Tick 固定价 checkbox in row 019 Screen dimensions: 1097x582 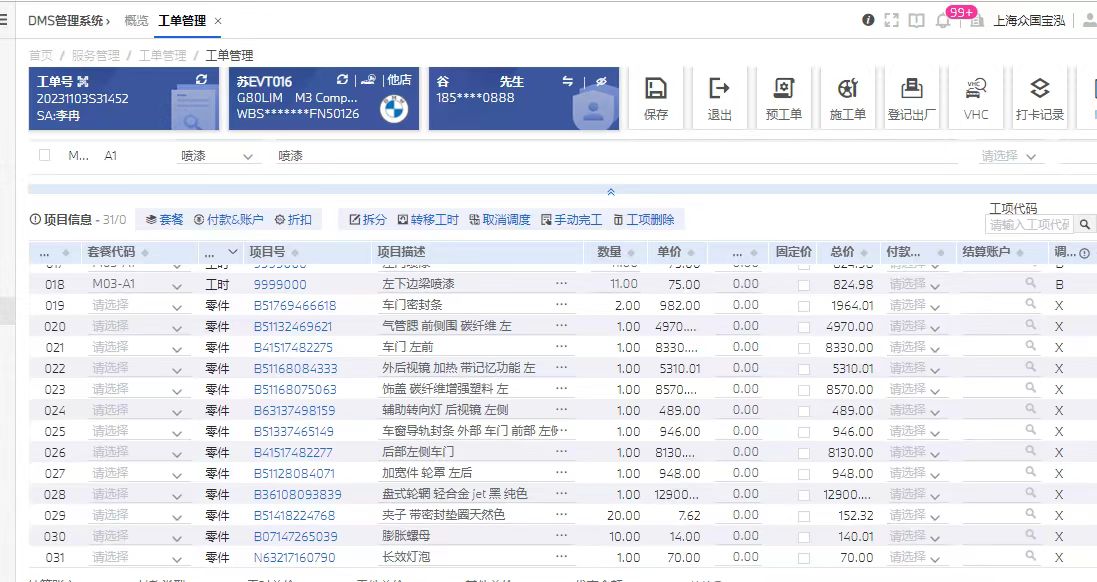[x=804, y=306]
